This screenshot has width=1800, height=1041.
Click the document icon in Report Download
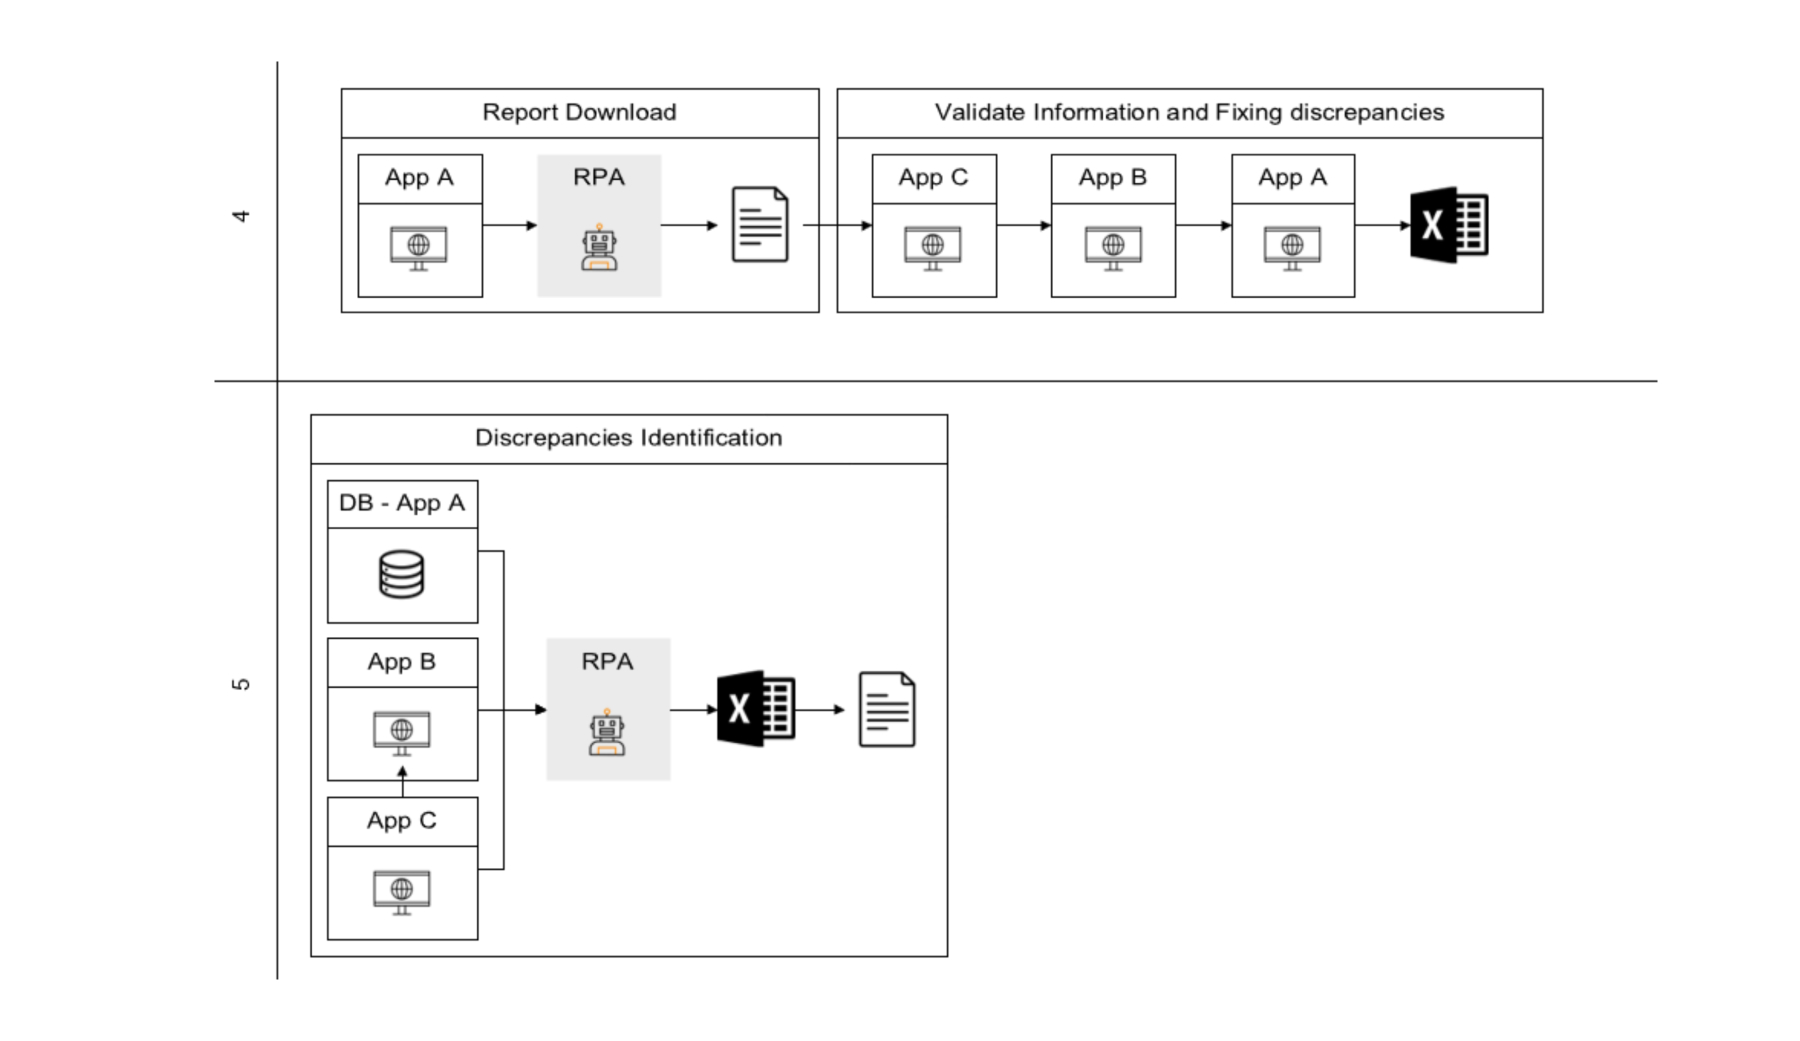tap(760, 225)
